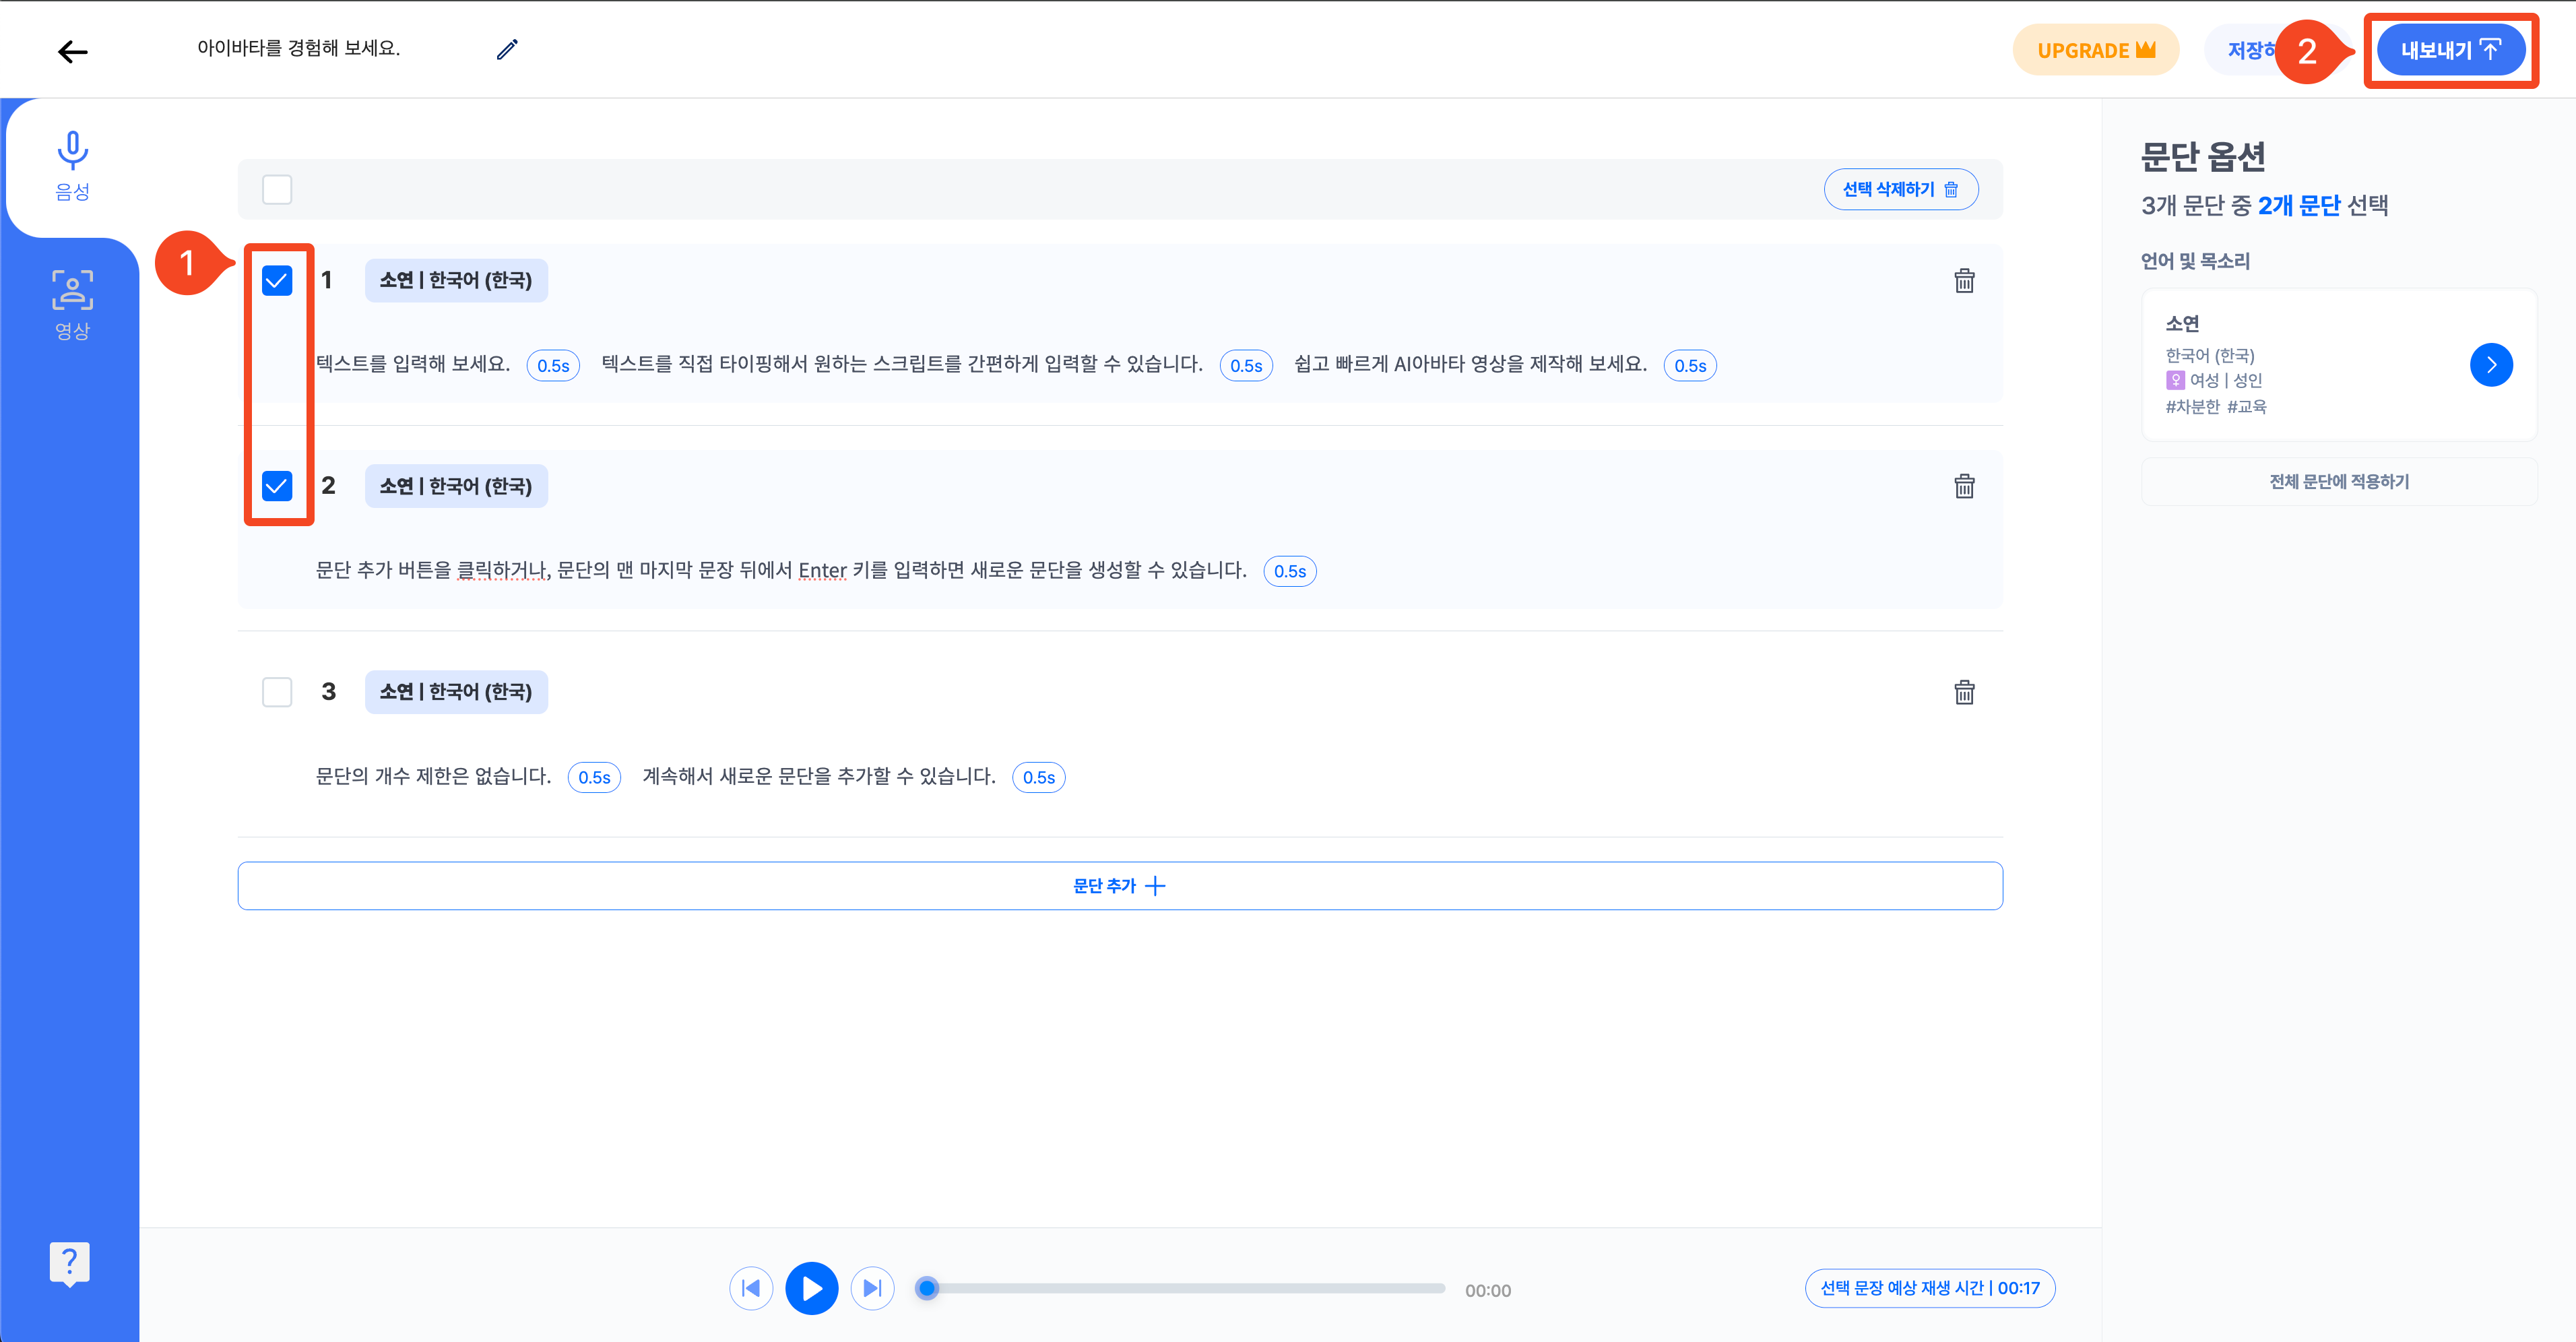This screenshot has height=1342, width=2576.
Task: Click the back arrow icon
Action: [72, 51]
